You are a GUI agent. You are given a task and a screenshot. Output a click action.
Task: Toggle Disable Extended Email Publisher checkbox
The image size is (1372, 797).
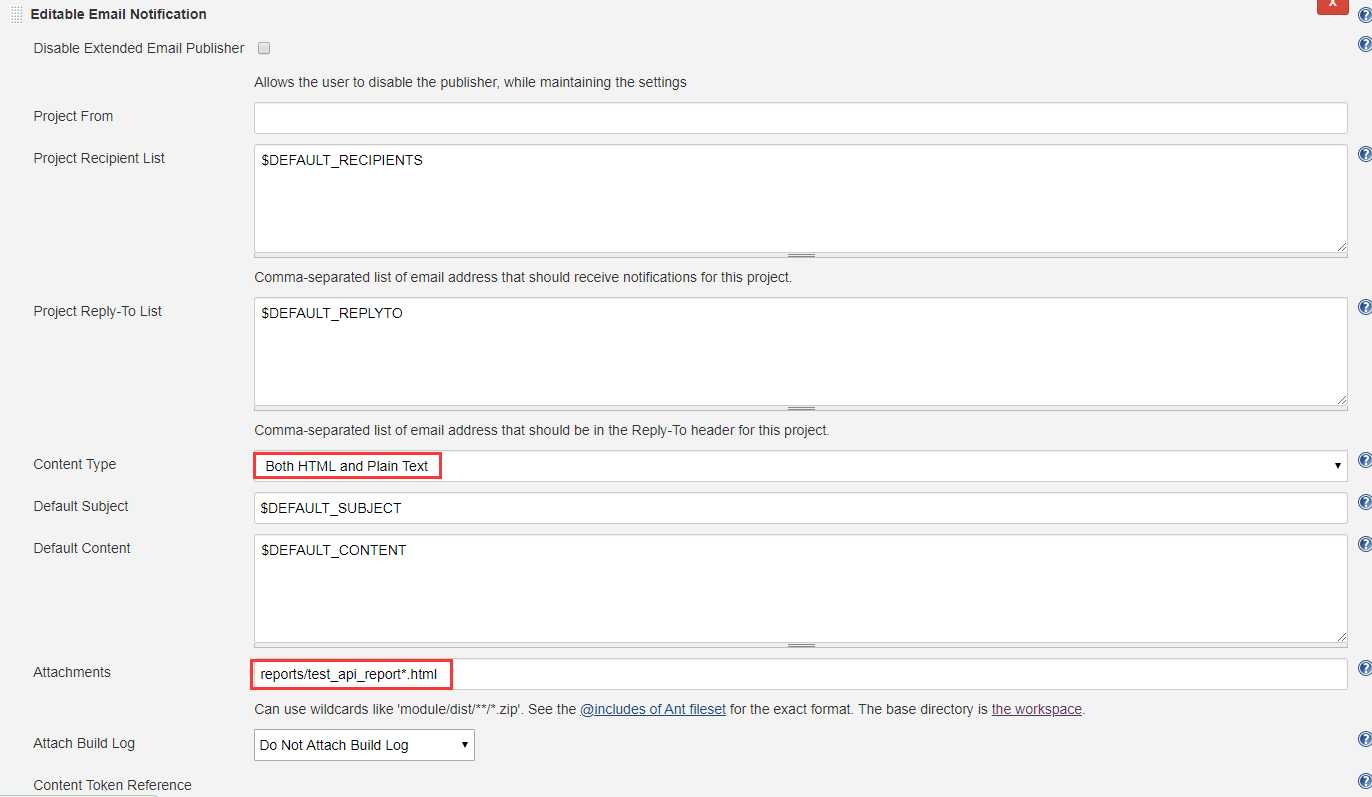264,48
